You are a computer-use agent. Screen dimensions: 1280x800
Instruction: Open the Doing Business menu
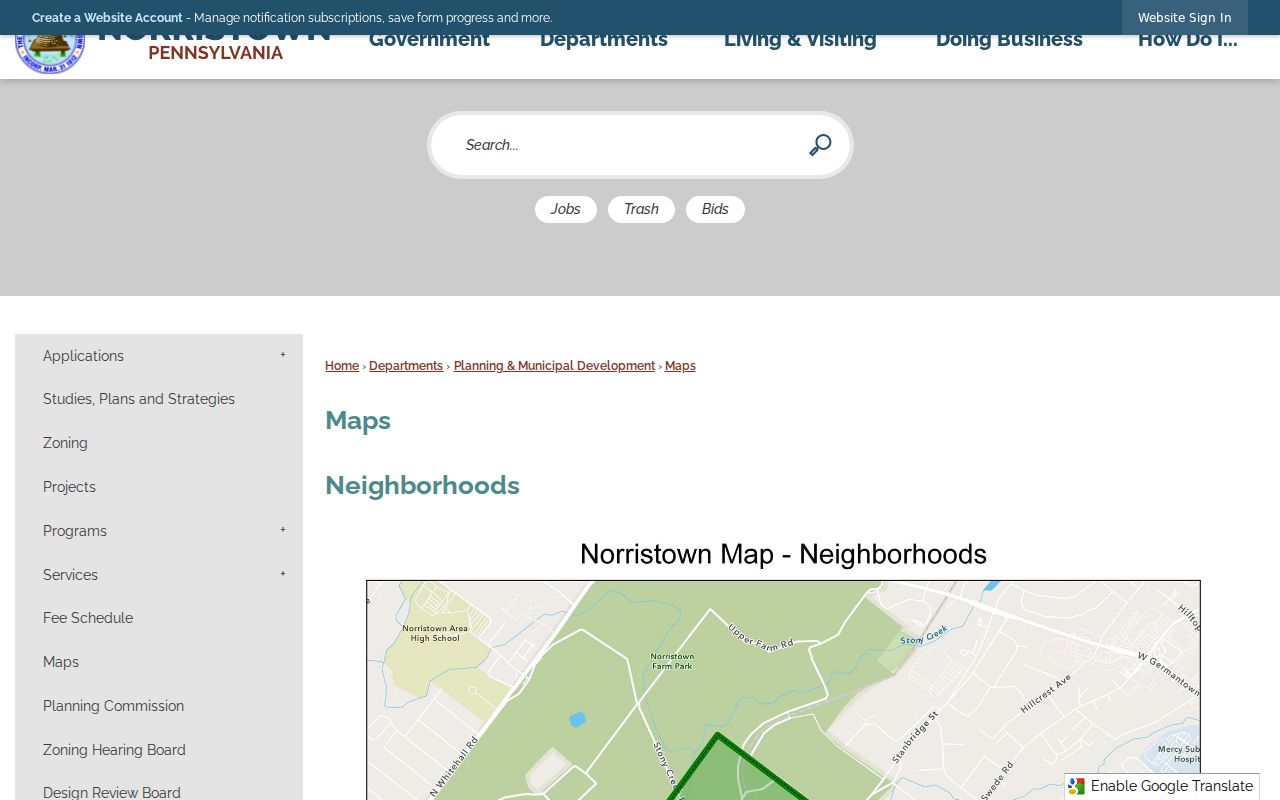click(1009, 40)
